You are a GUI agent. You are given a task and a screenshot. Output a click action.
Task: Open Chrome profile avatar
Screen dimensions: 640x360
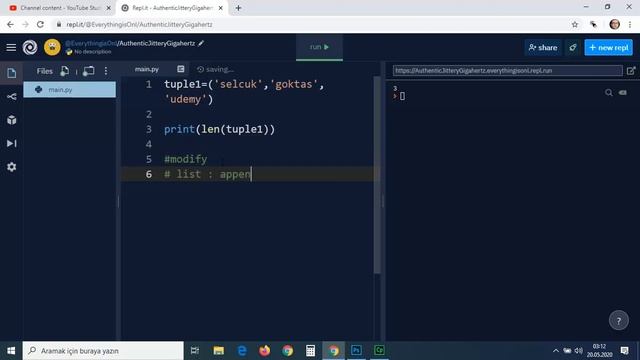point(614,24)
